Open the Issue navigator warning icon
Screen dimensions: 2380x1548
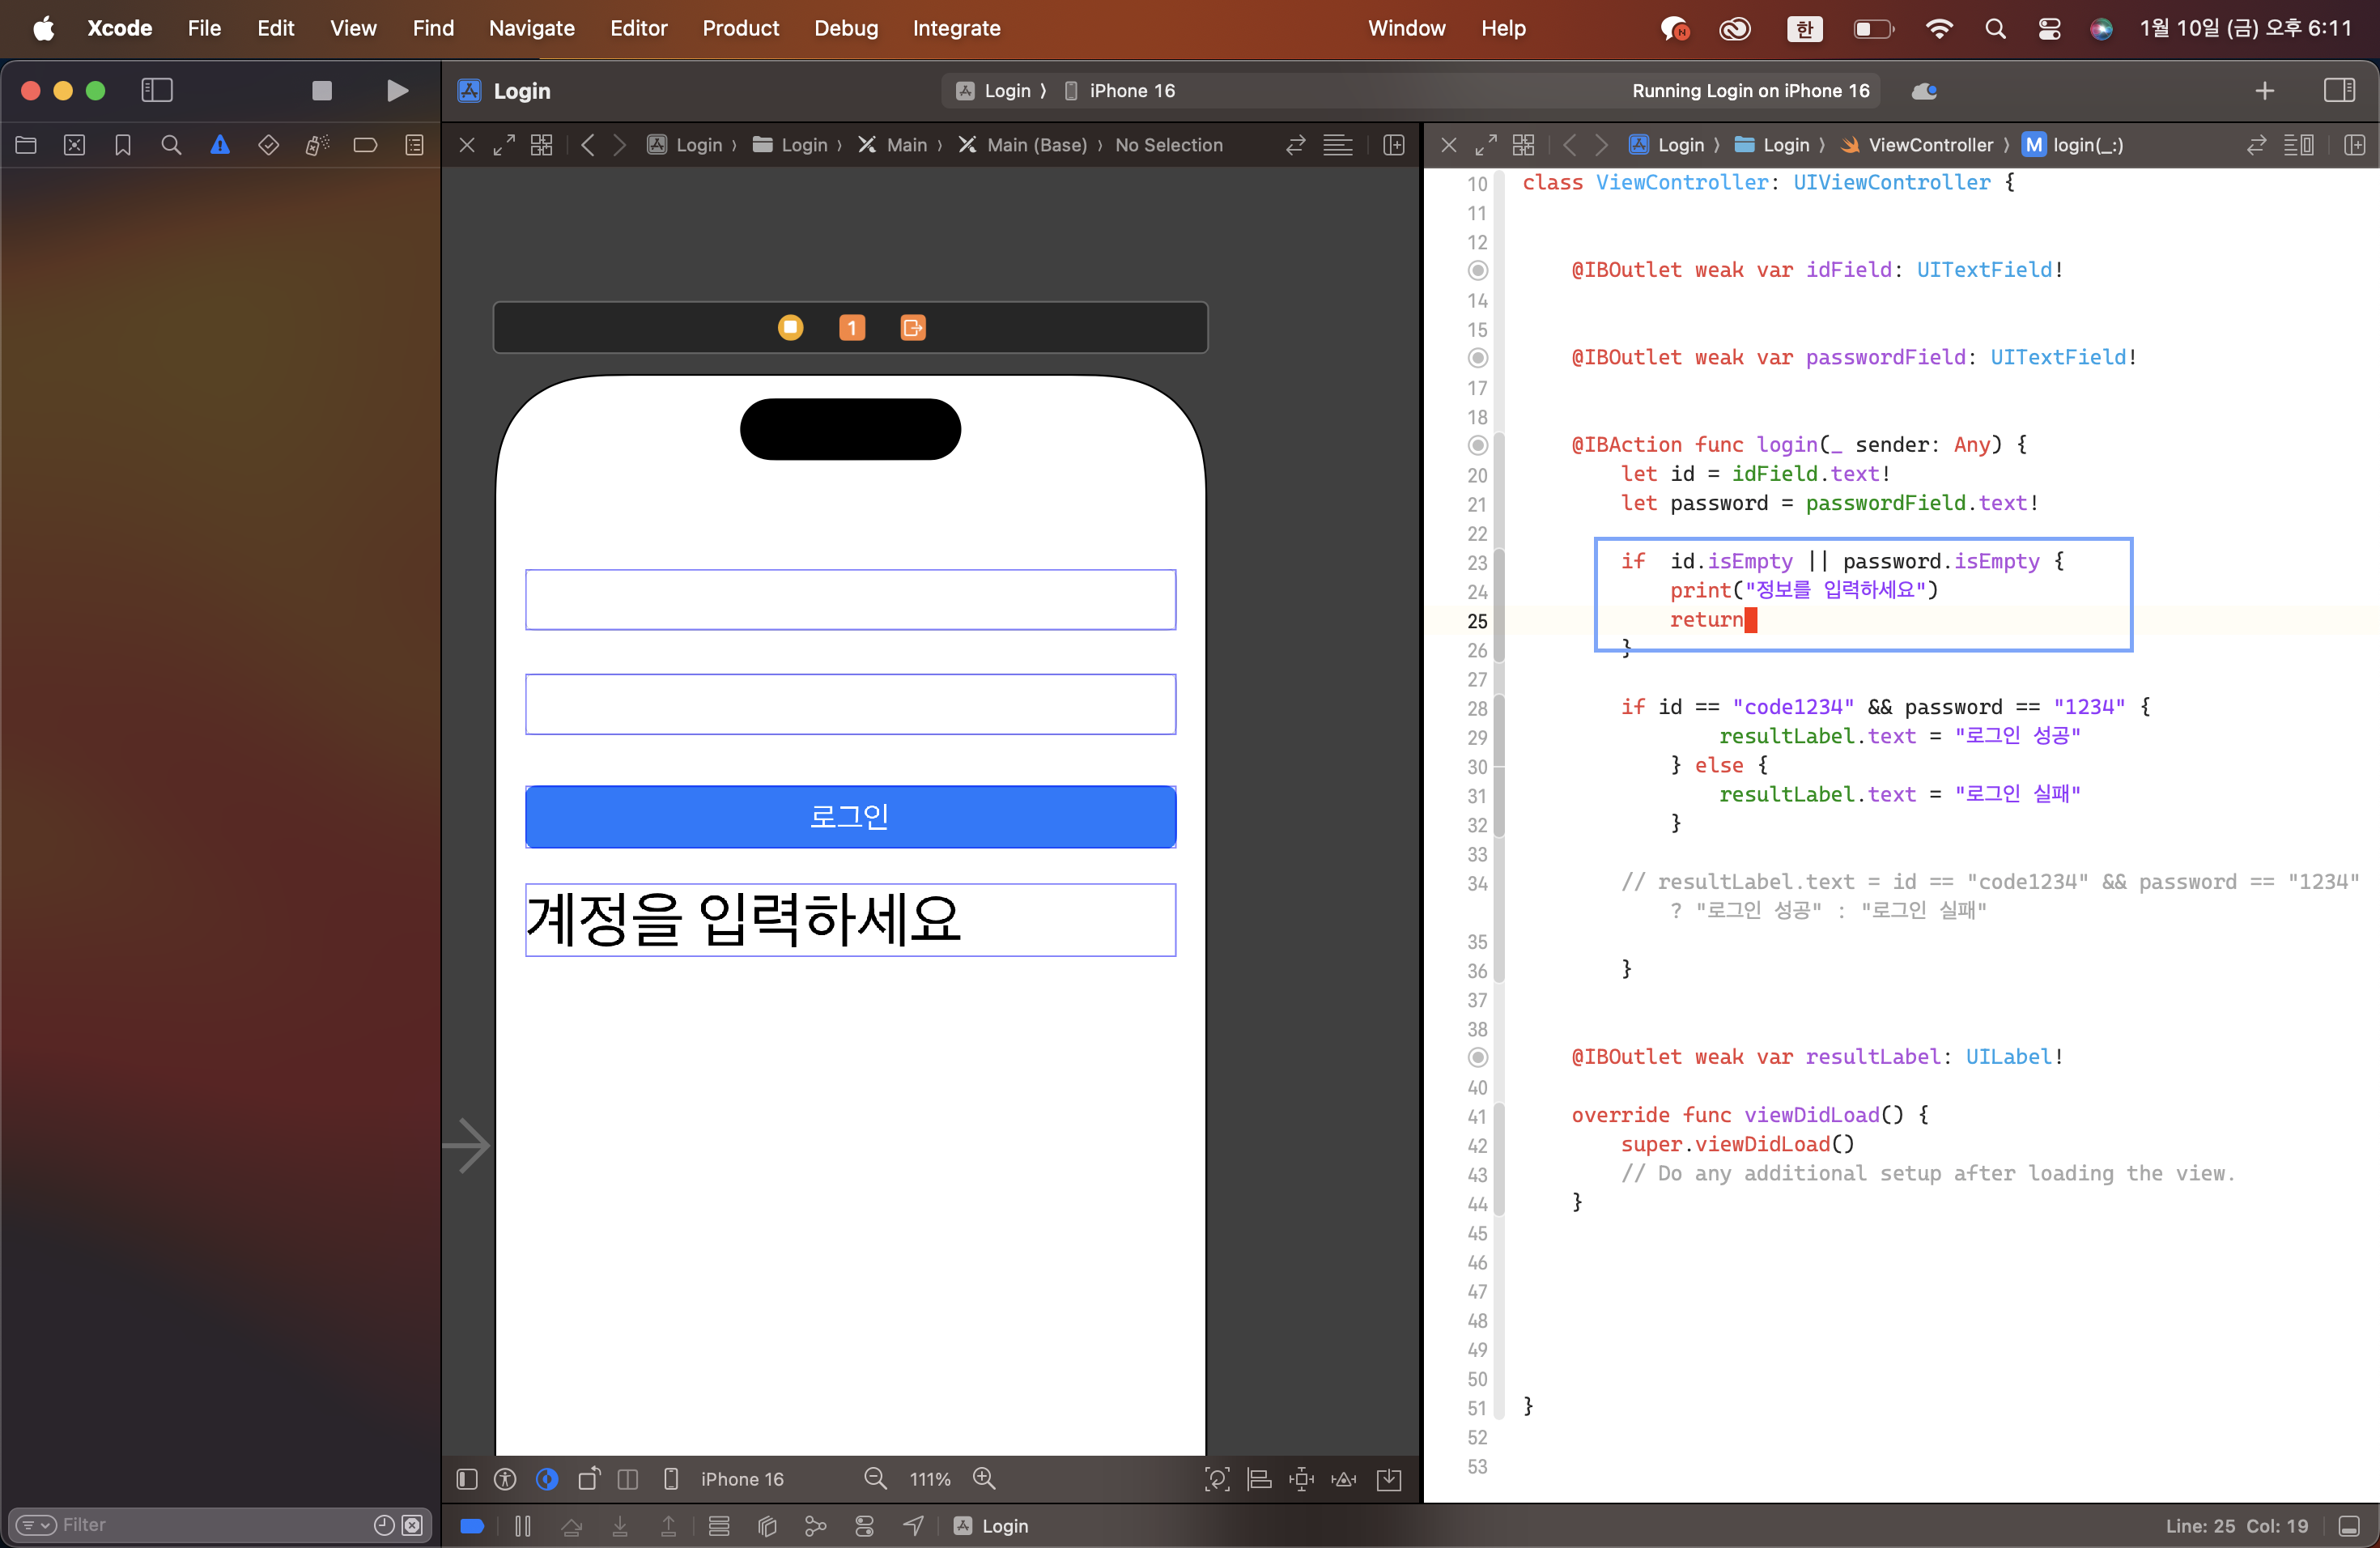220,146
